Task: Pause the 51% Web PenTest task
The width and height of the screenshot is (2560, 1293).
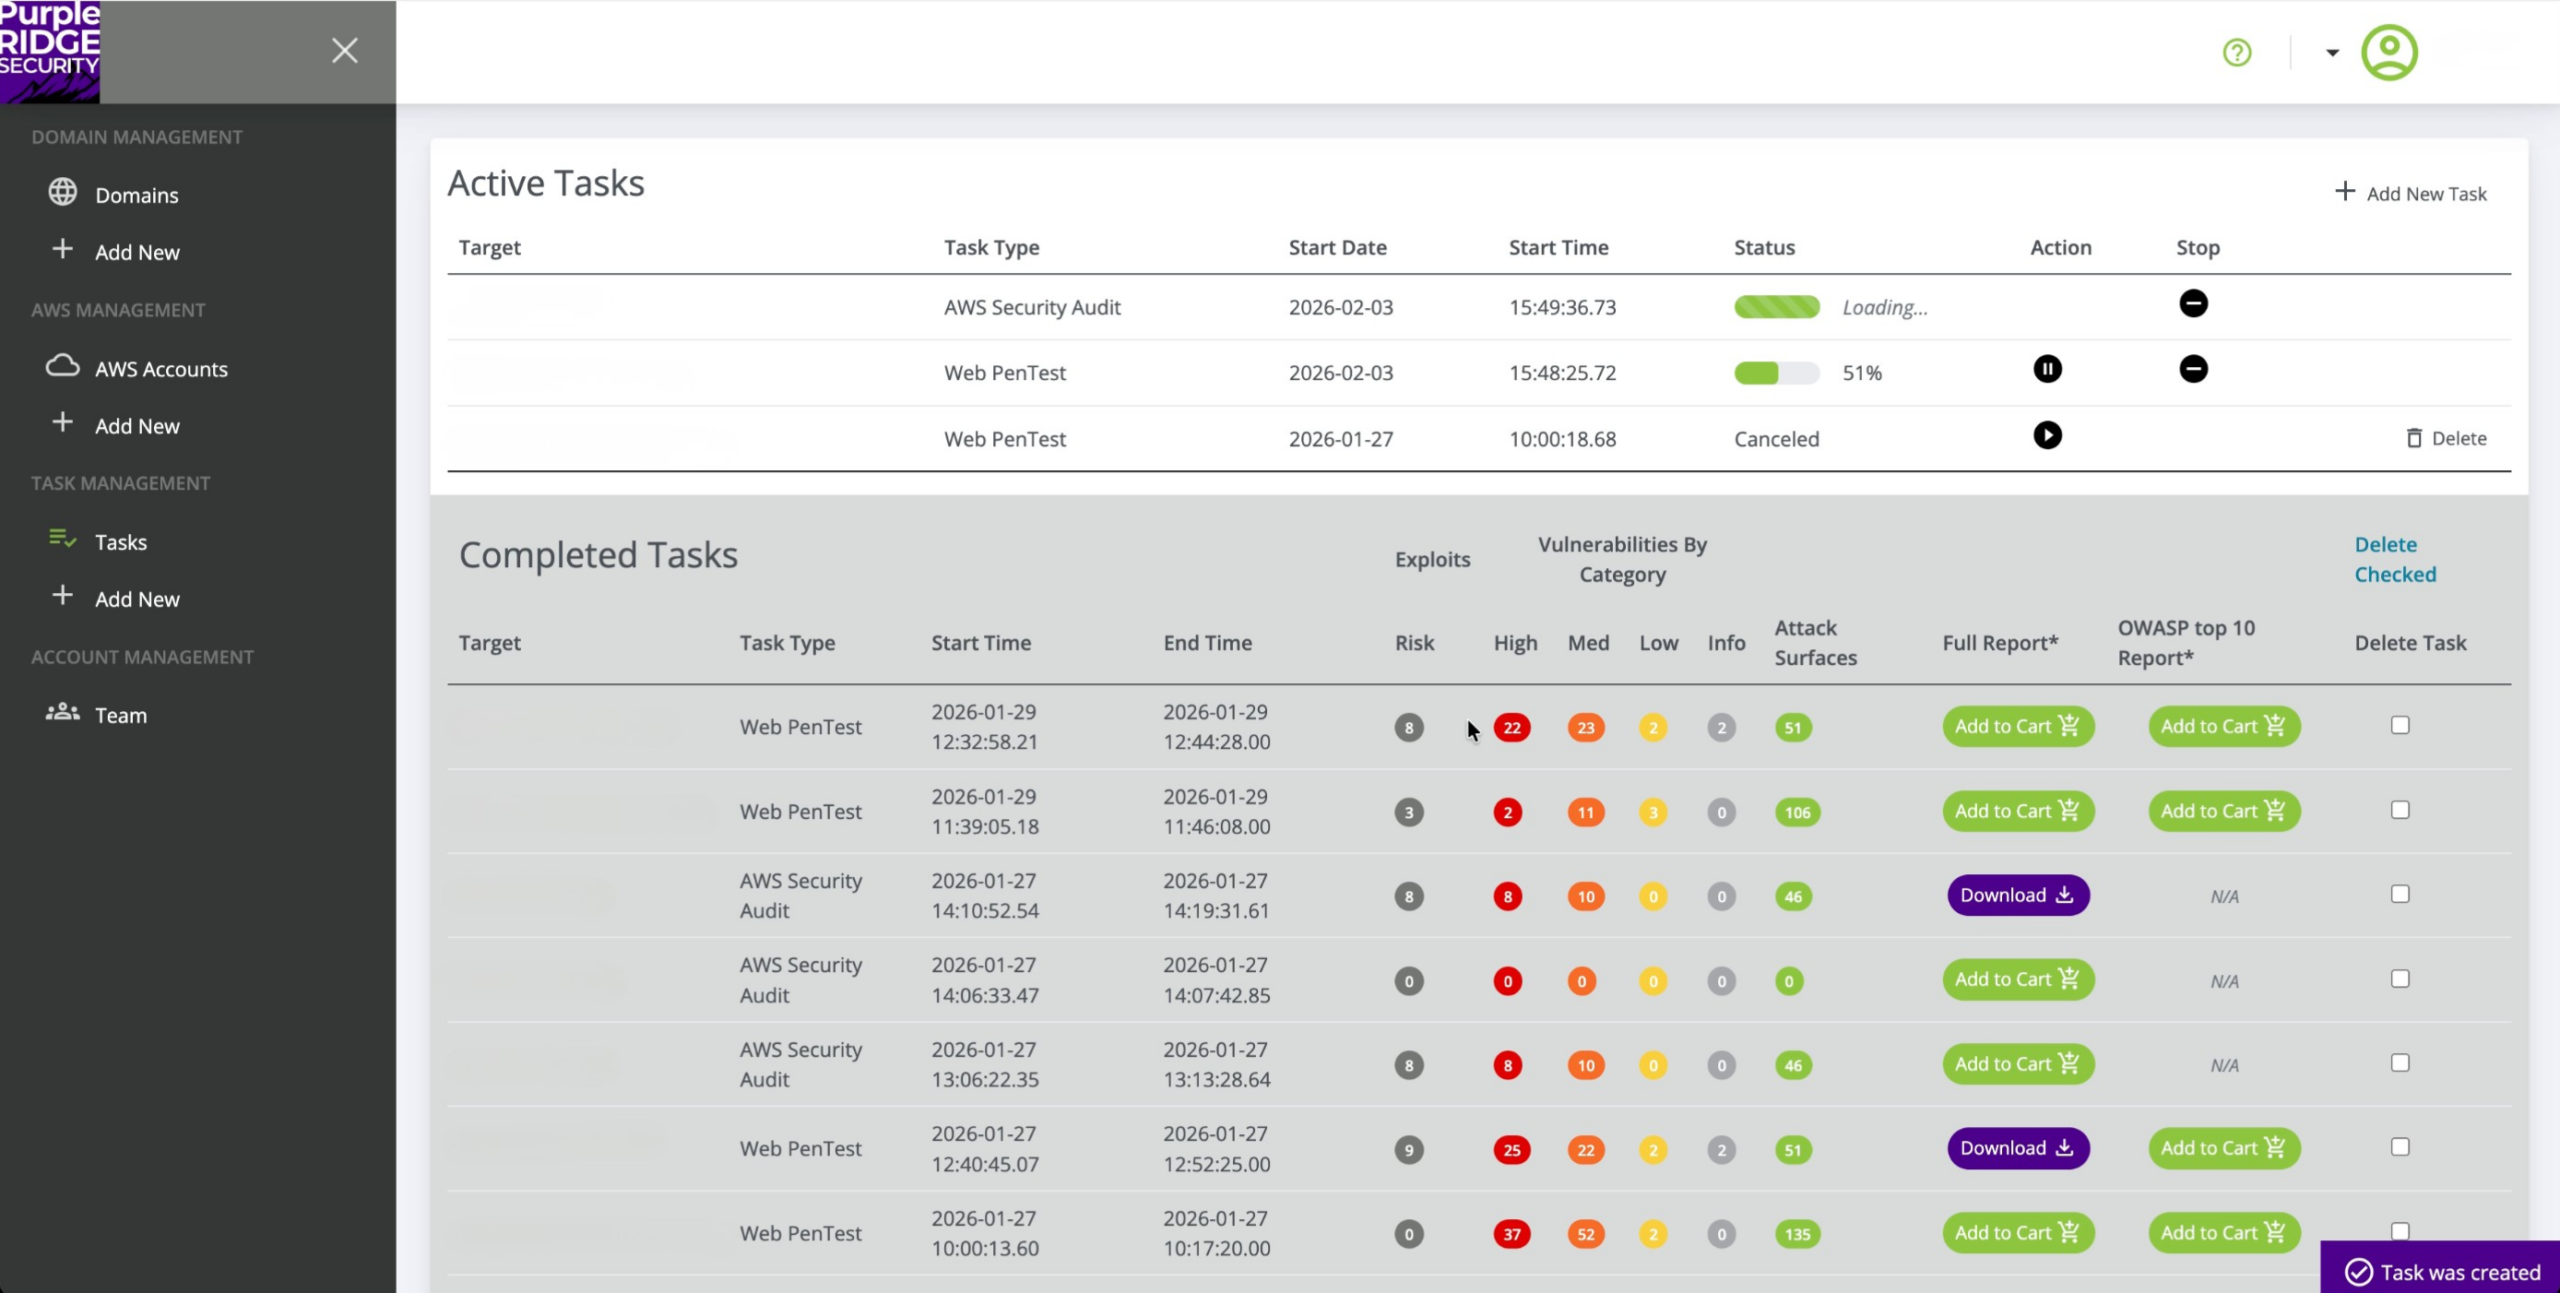Action: click(2046, 370)
